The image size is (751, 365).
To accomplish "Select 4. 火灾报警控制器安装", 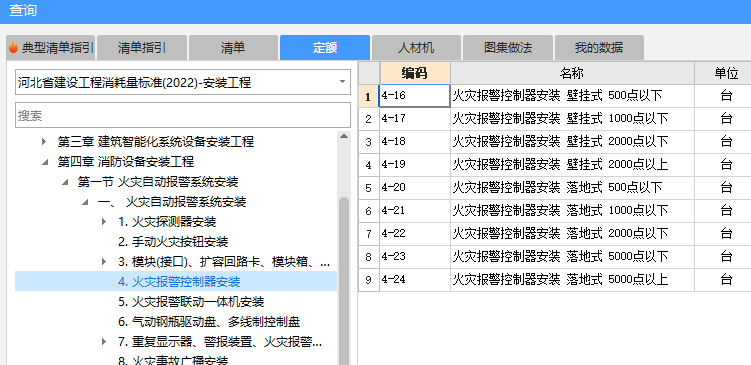I will [179, 282].
